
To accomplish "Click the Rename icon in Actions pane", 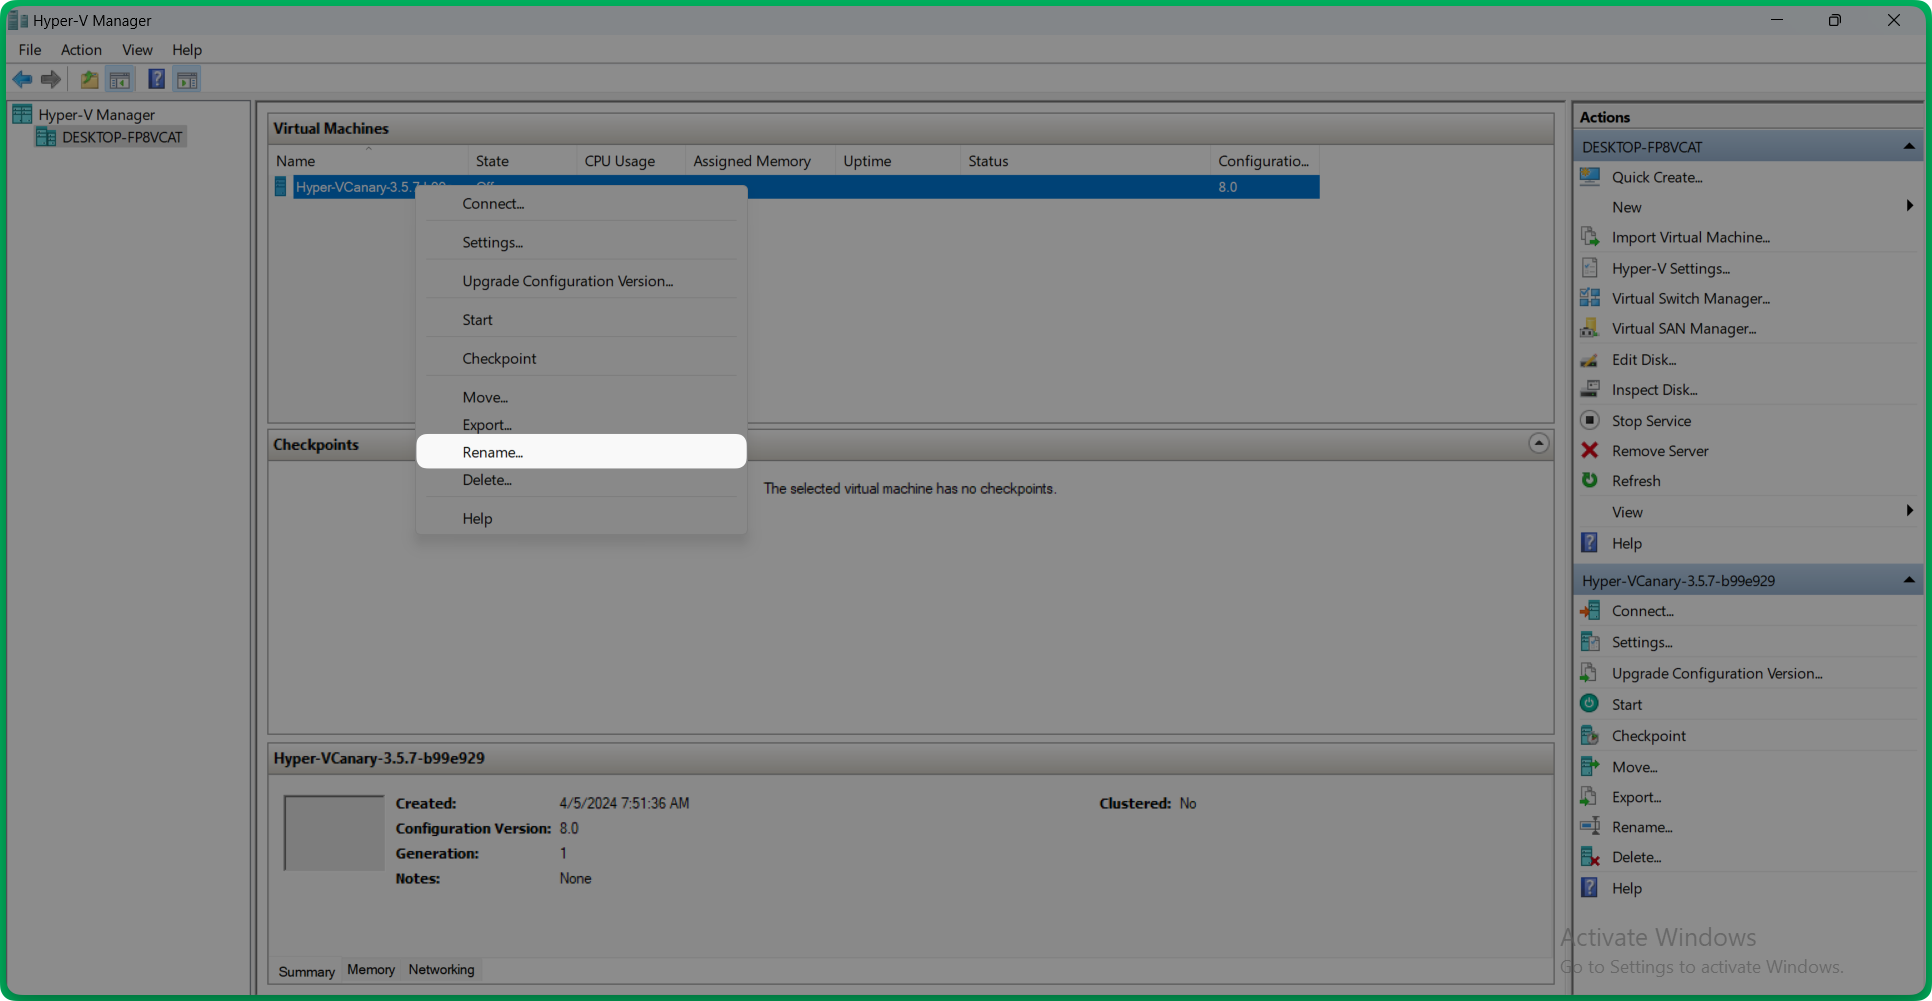I will coord(1590,826).
